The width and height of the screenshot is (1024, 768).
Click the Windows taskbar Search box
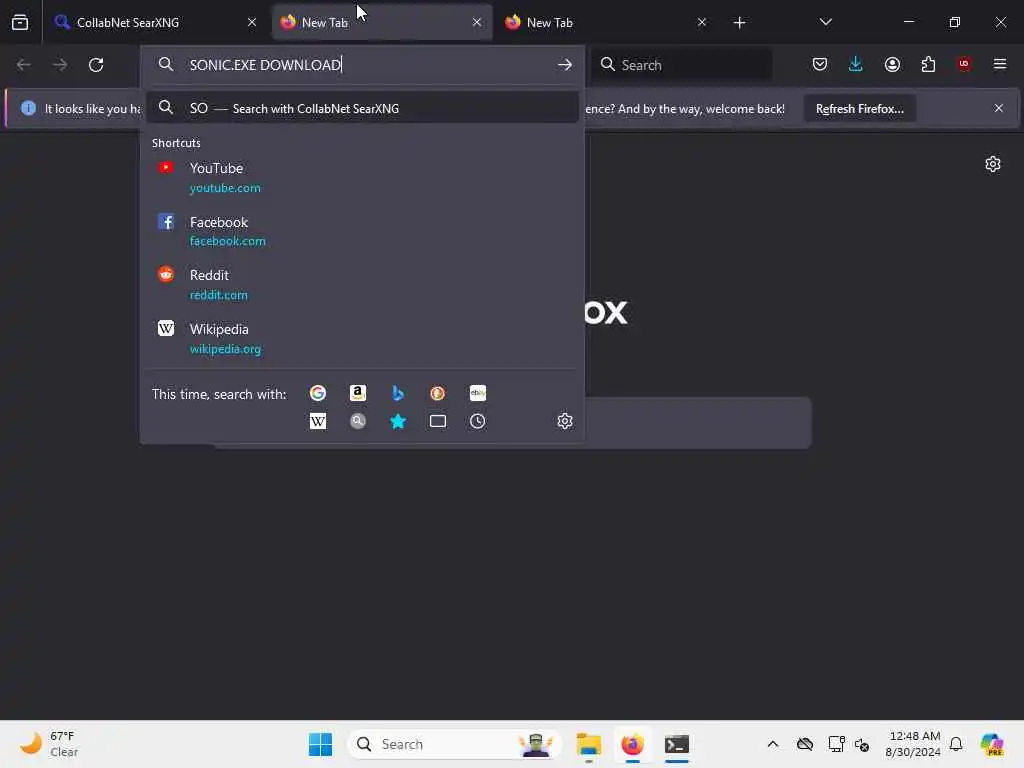point(455,744)
